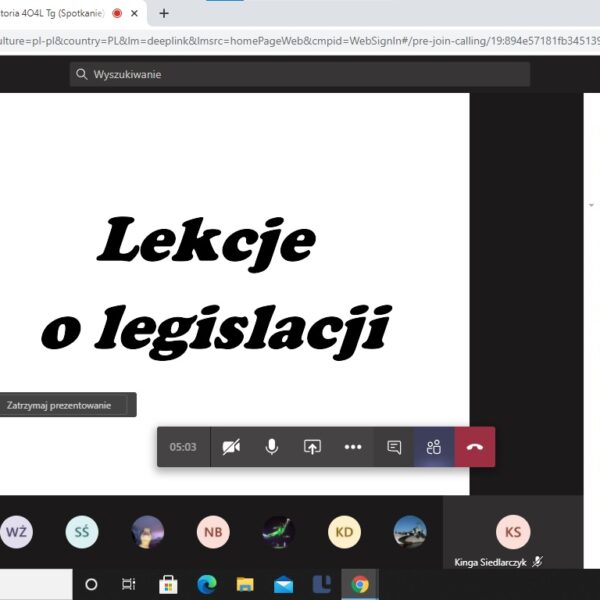600x600 pixels.
Task: Turn on camera in meeting toolbar
Action: 231,447
